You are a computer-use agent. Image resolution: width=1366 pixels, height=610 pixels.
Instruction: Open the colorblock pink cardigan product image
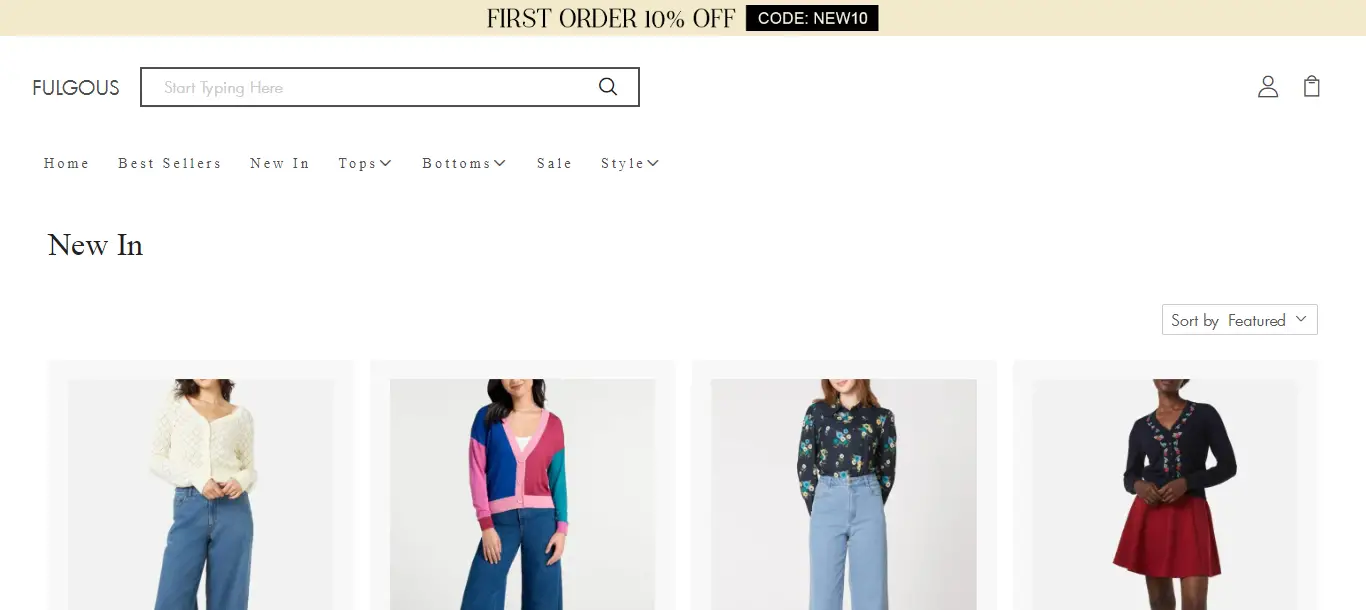tap(522, 494)
